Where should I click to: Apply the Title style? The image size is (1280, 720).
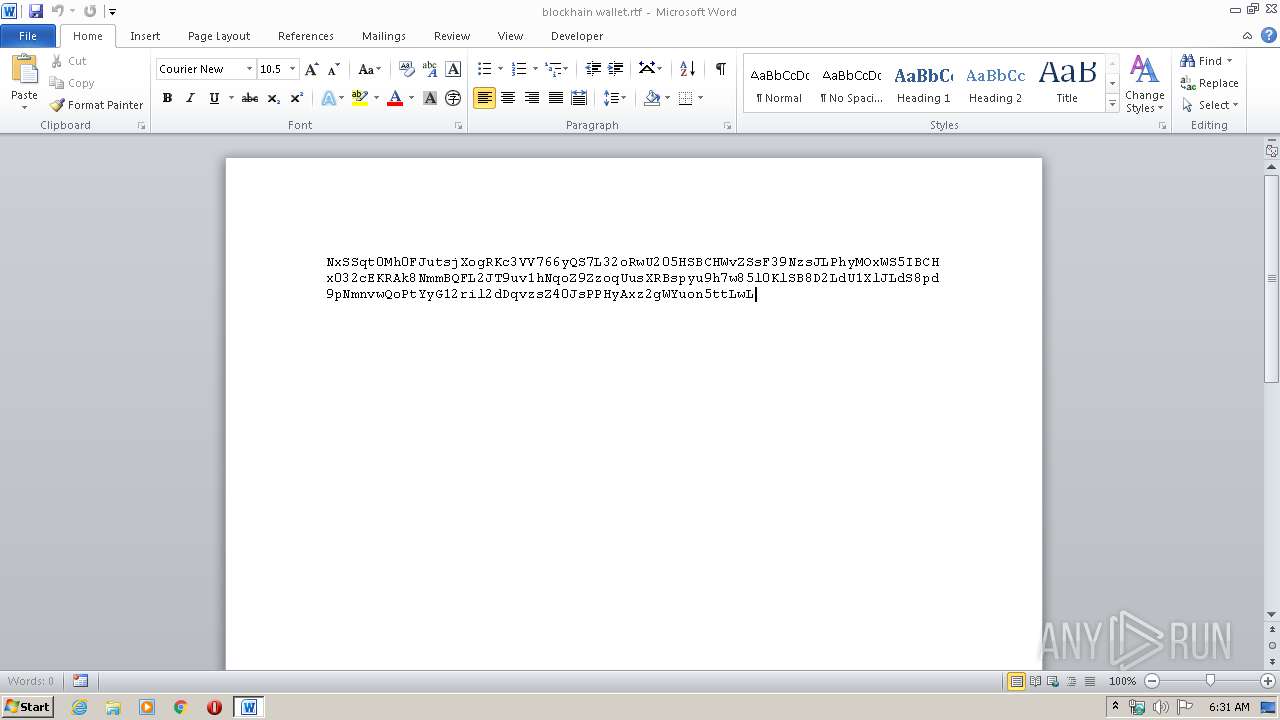[1067, 84]
